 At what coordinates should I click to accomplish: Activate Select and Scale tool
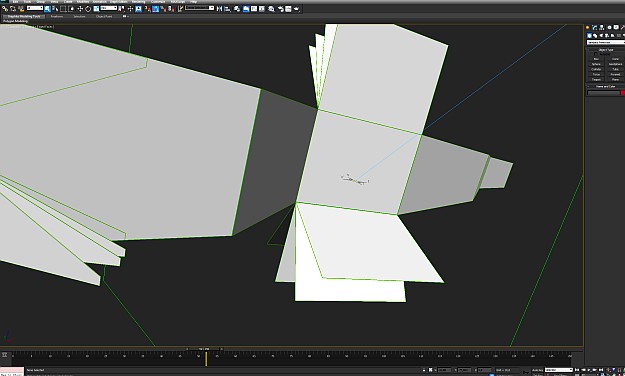click(96, 9)
